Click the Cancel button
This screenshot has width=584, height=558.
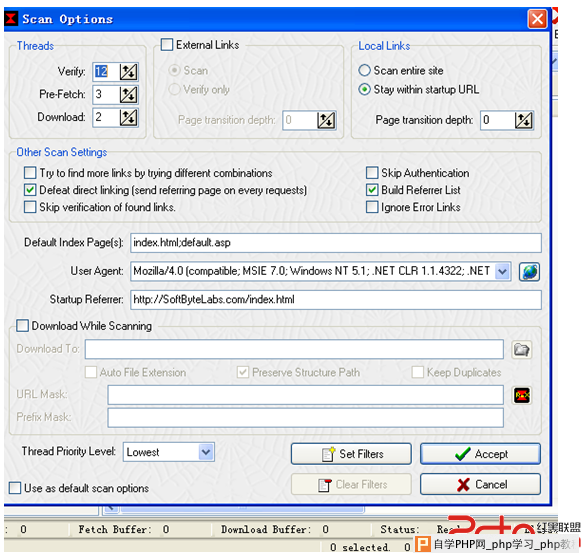(480, 484)
